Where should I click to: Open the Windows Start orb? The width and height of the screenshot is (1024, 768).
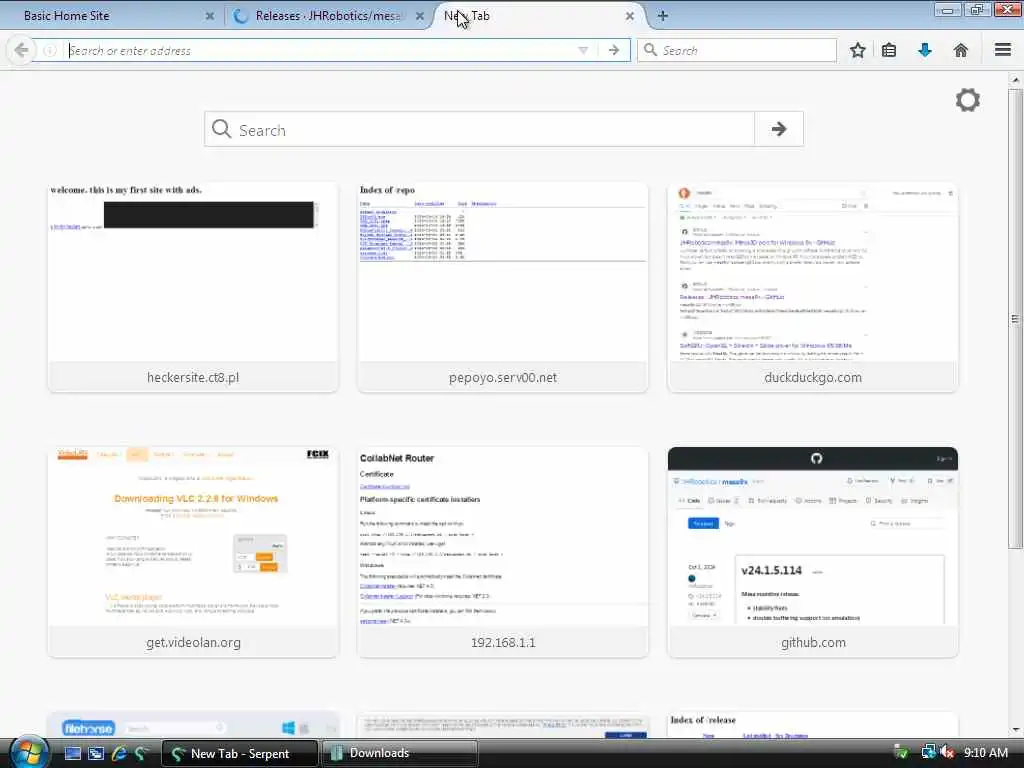(x=29, y=752)
